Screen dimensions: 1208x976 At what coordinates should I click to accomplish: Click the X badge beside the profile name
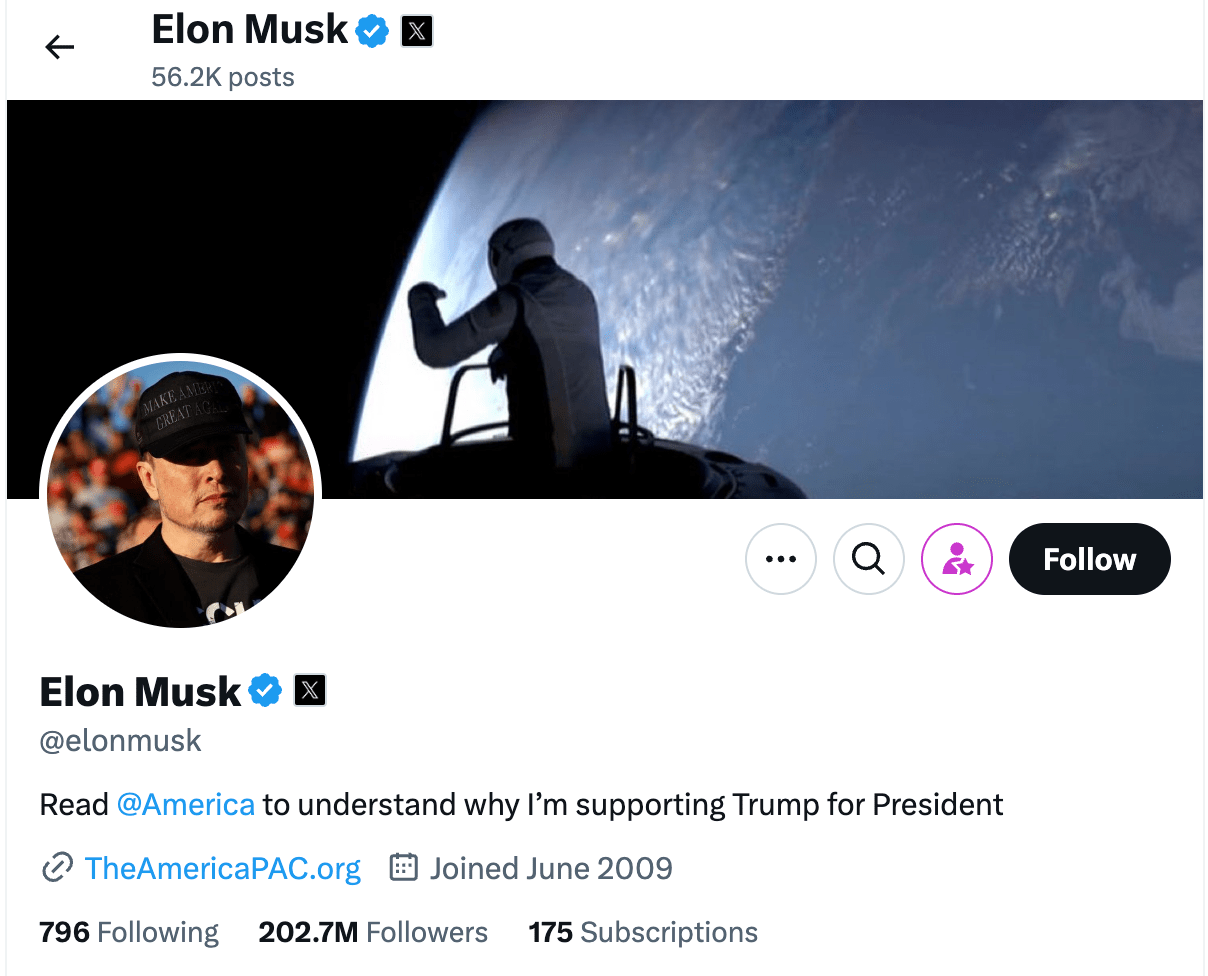[310, 690]
